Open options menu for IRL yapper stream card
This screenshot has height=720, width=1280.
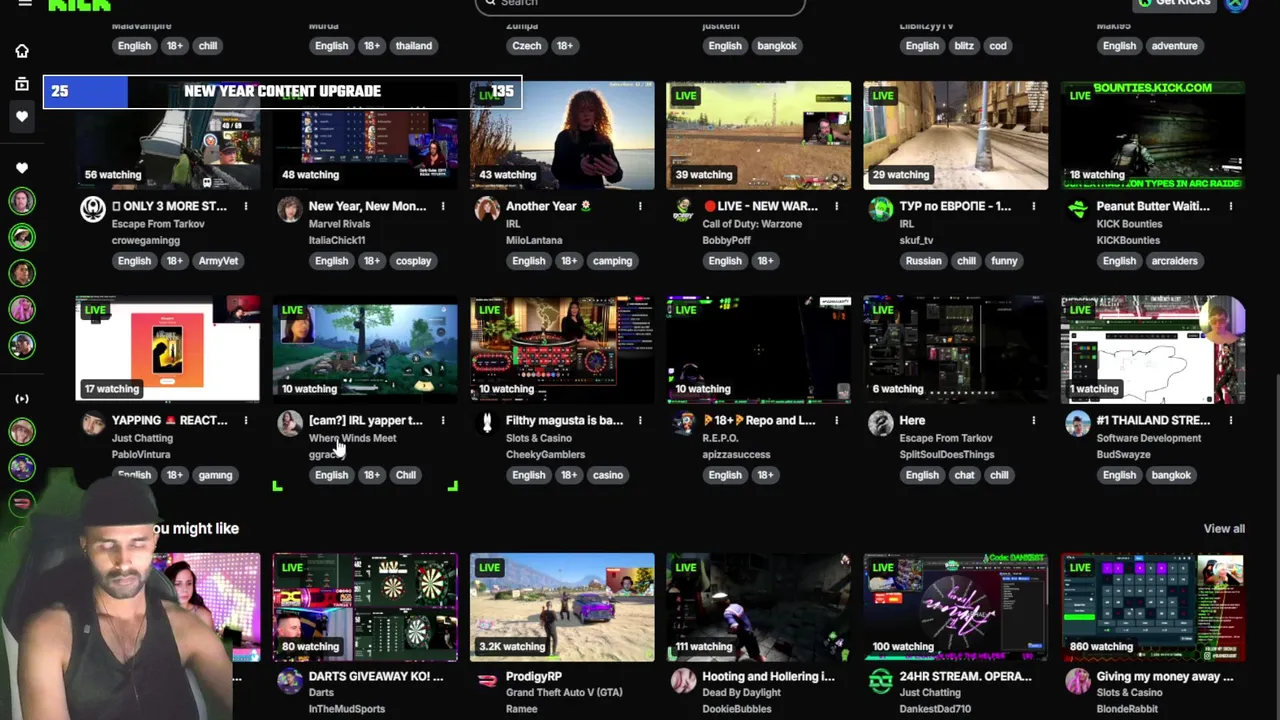[443, 420]
